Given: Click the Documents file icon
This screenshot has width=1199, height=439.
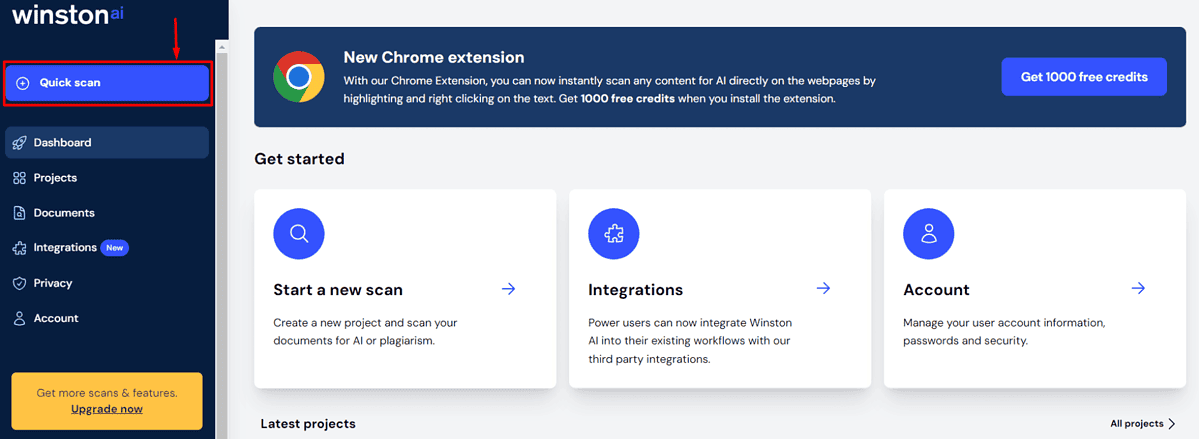Looking at the screenshot, I should point(20,213).
